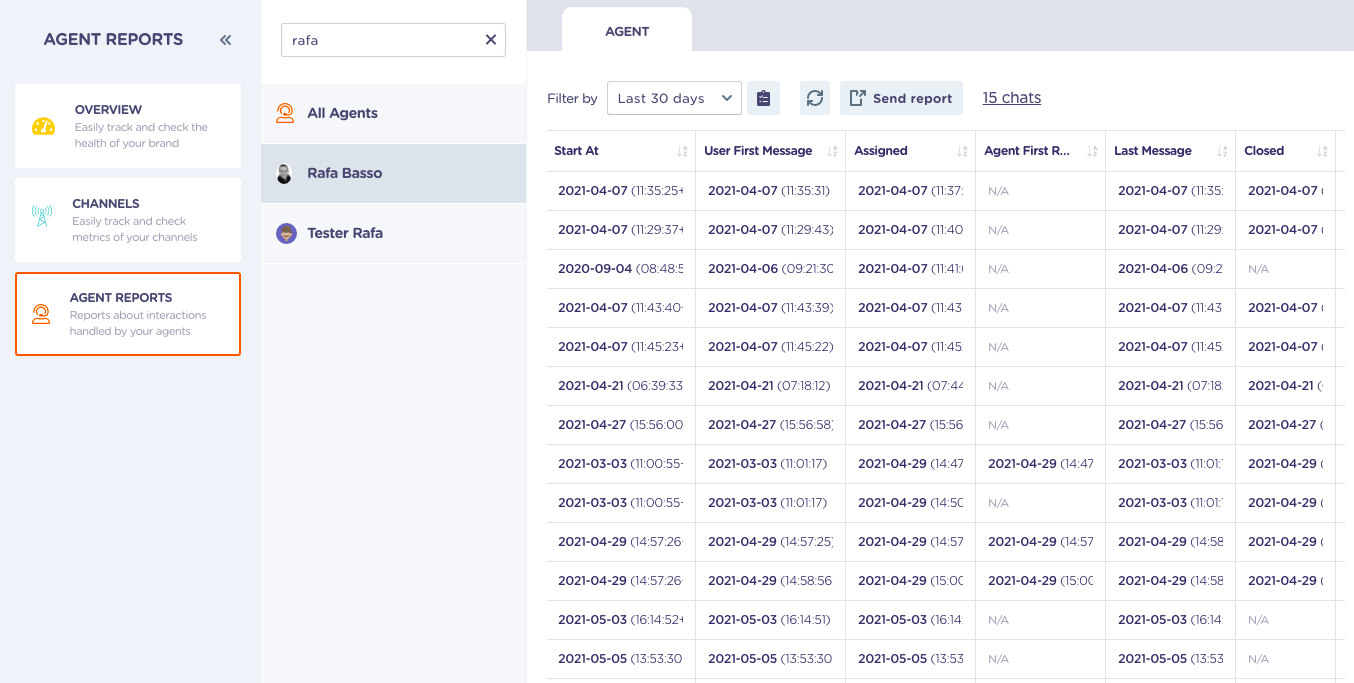The image size is (1354, 683).
Task: Click the Channels antenna icon
Action: pos(42,216)
